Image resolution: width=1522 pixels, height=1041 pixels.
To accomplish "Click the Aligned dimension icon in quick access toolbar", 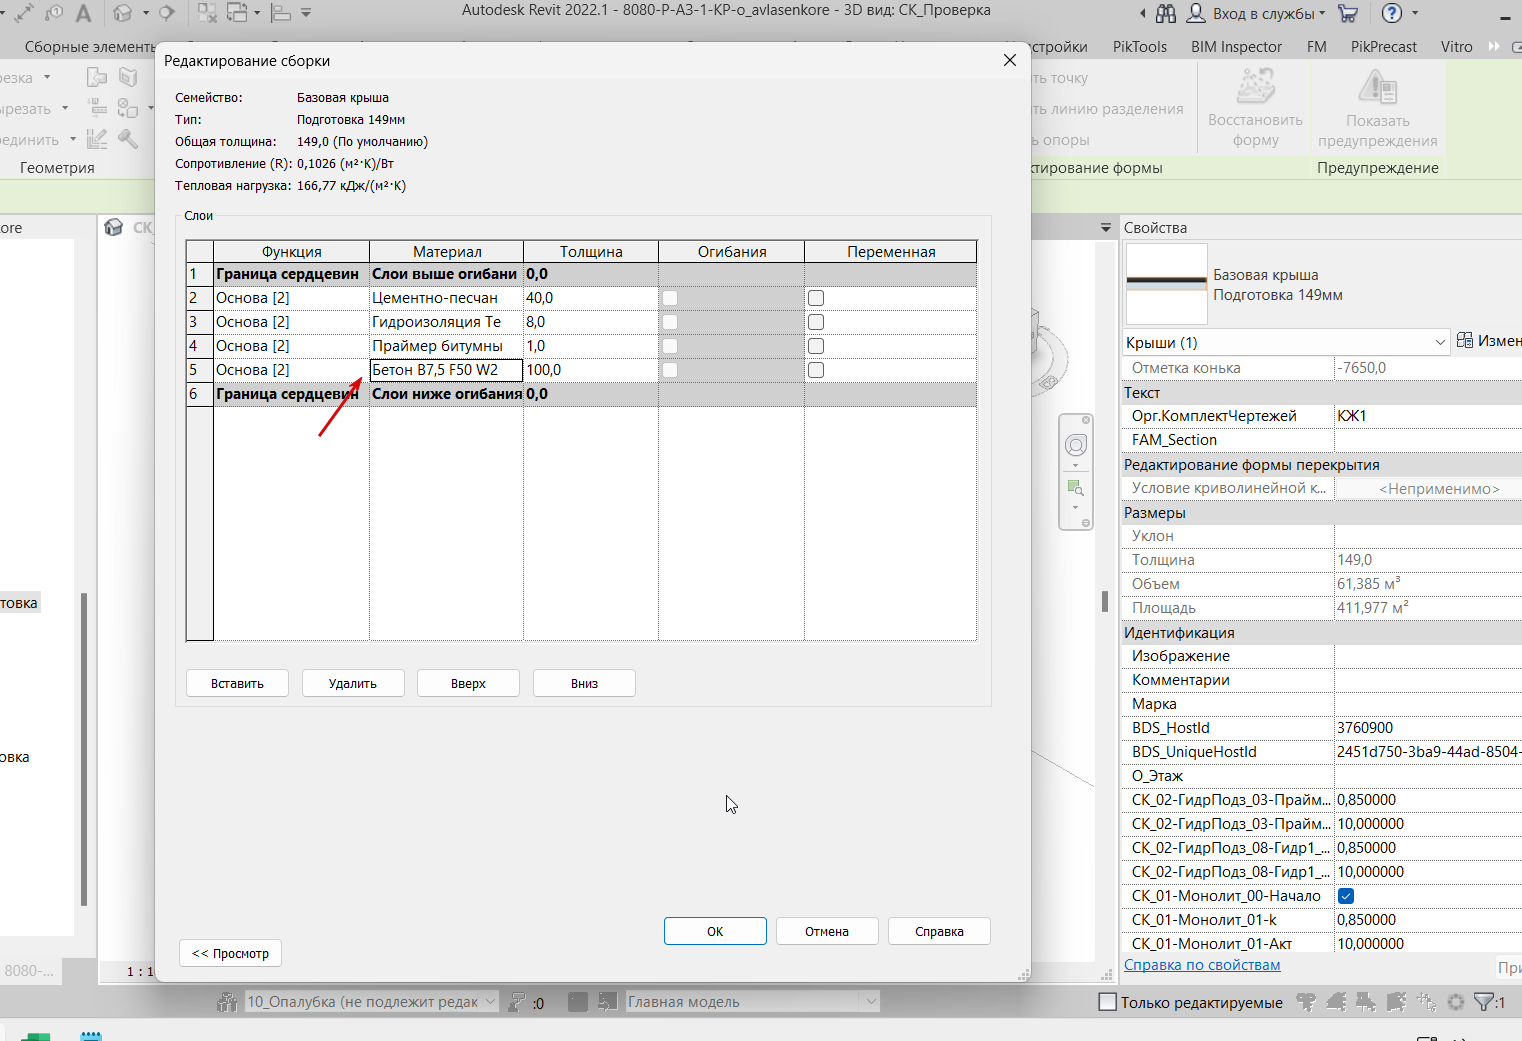I will click(x=24, y=13).
